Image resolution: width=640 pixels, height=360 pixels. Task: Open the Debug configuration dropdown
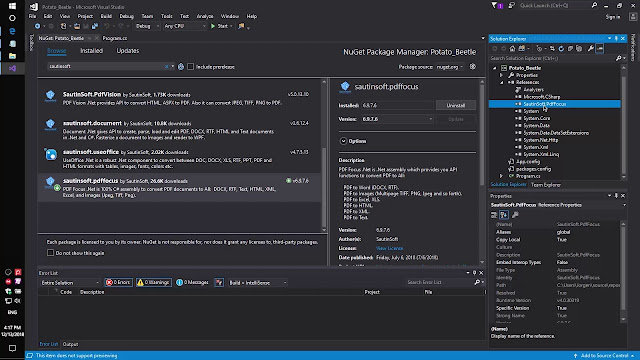tap(147, 26)
